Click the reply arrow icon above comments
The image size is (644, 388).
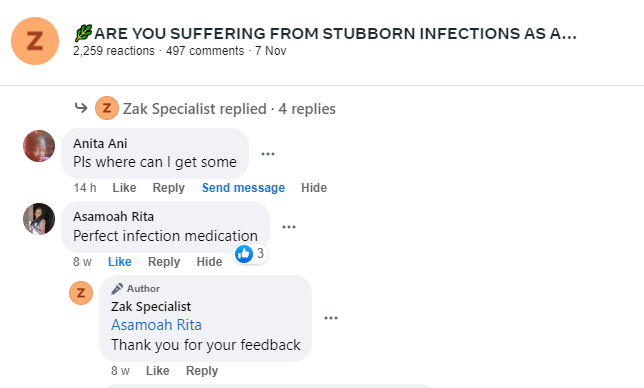click(81, 108)
